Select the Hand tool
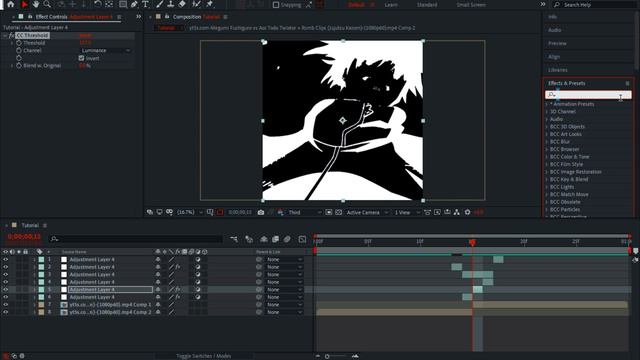 pyautogui.click(x=36, y=4)
